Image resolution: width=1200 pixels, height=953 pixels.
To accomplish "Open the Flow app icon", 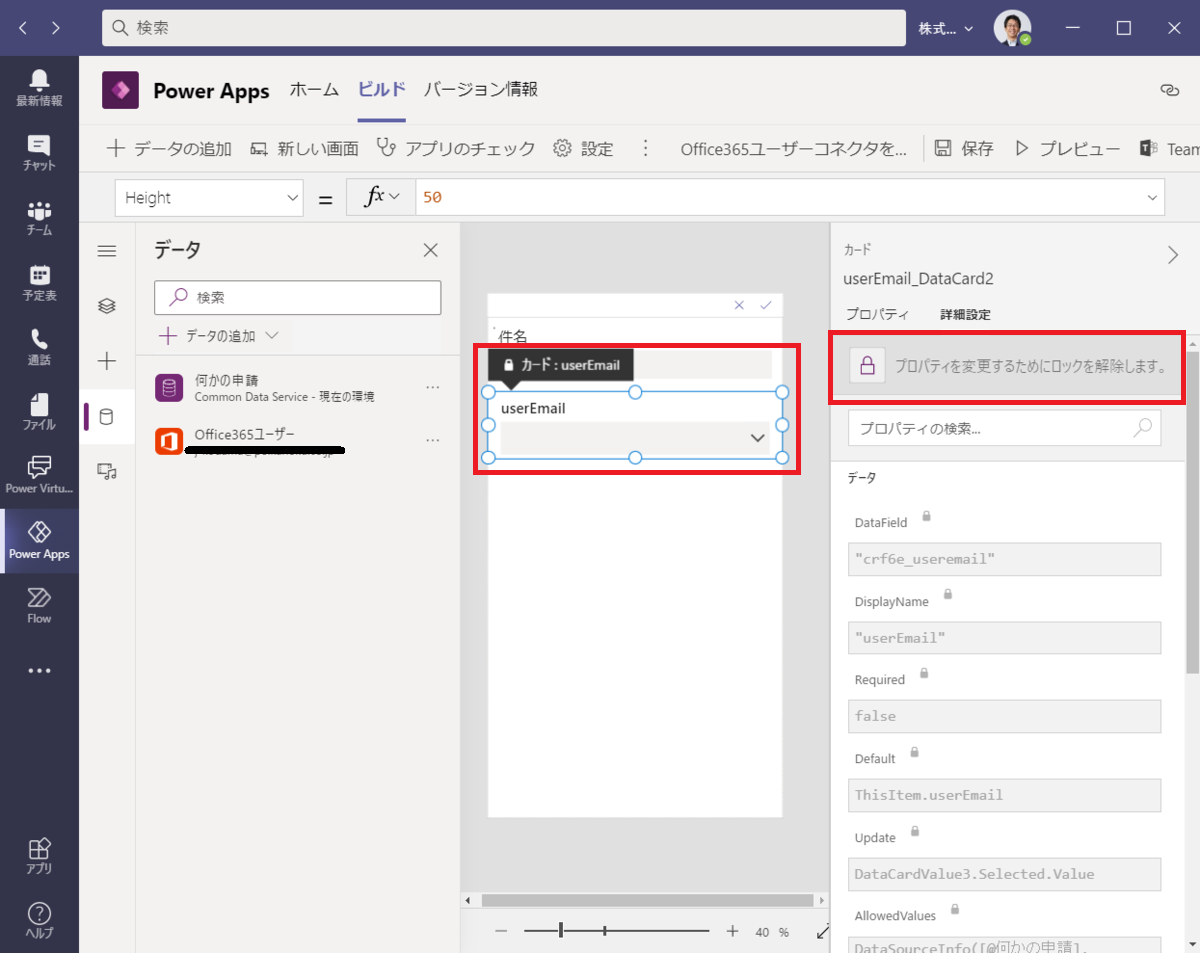I will (x=39, y=606).
